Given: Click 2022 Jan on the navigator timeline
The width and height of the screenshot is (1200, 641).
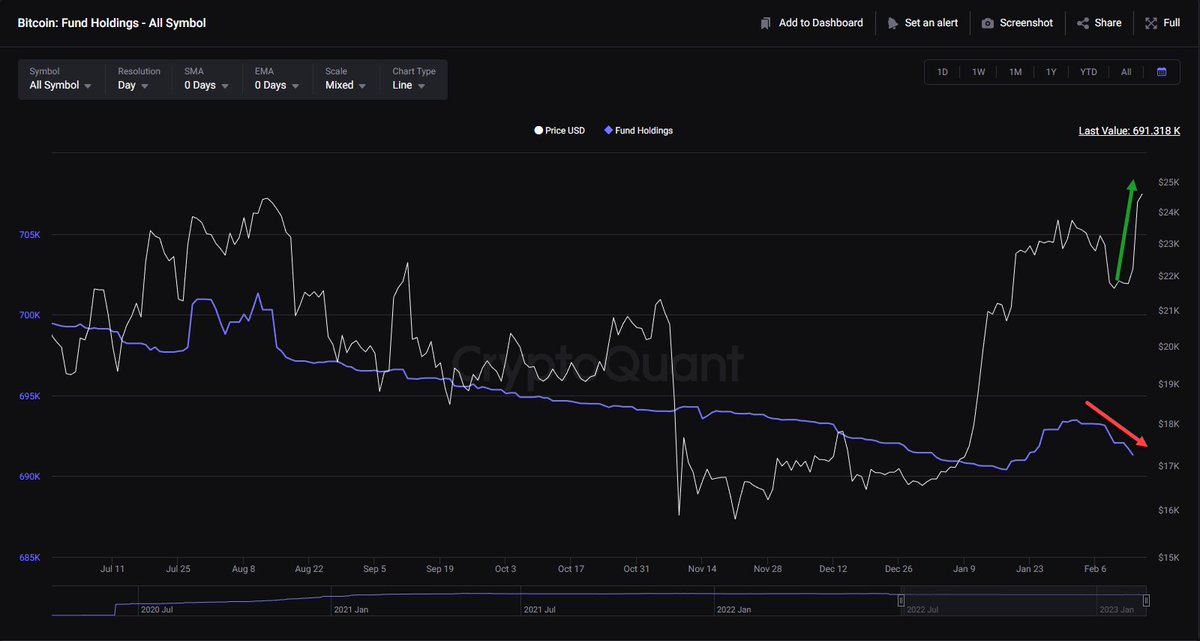Looking at the screenshot, I should pos(735,609).
